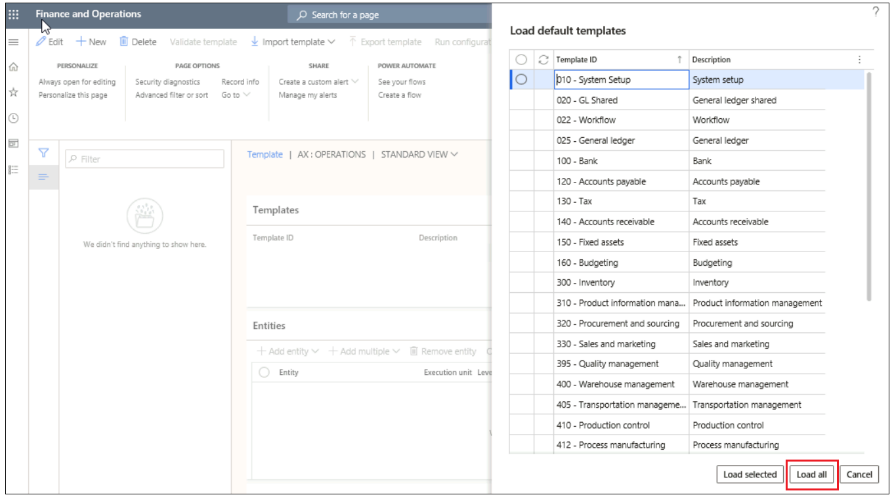
Task: Click the refresh icon in the grid header
Action: click(x=543, y=59)
